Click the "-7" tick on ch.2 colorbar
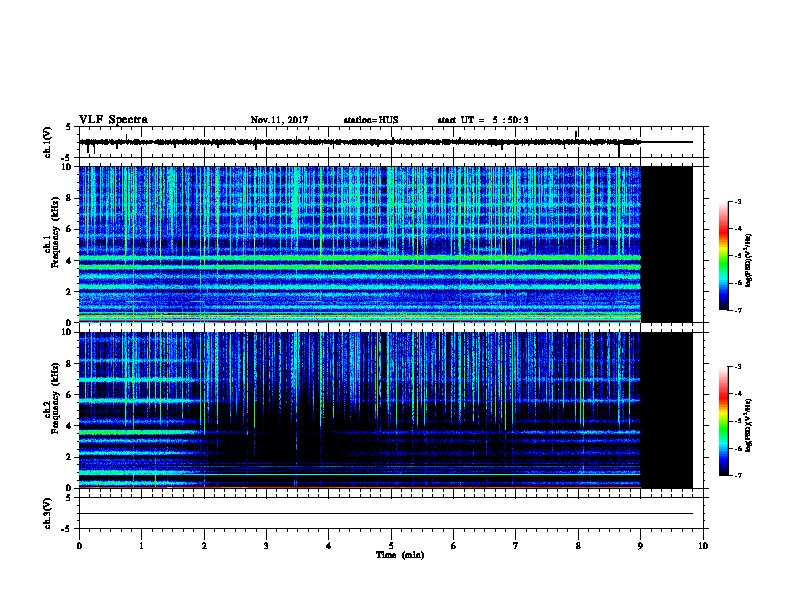The image size is (792, 612). pos(737,475)
